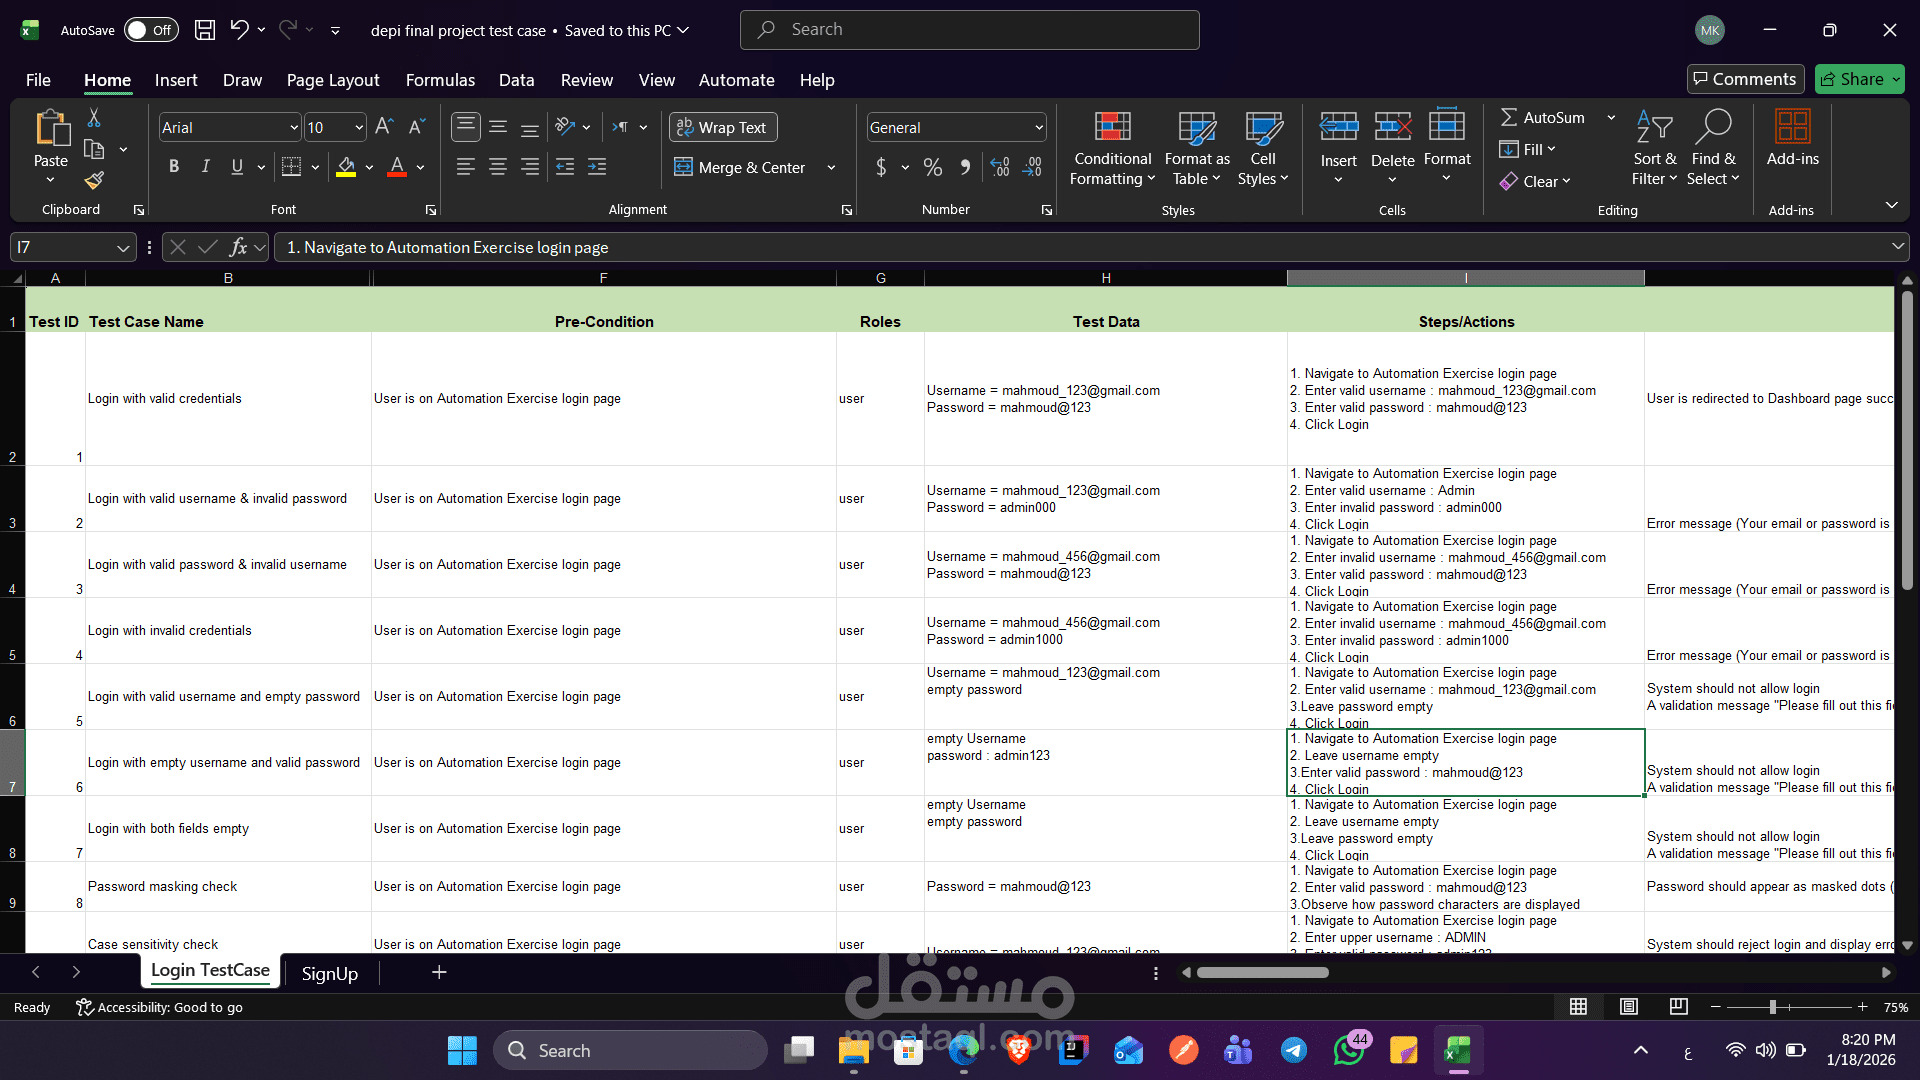
Task: Apply the red Font Color
Action: click(397, 167)
